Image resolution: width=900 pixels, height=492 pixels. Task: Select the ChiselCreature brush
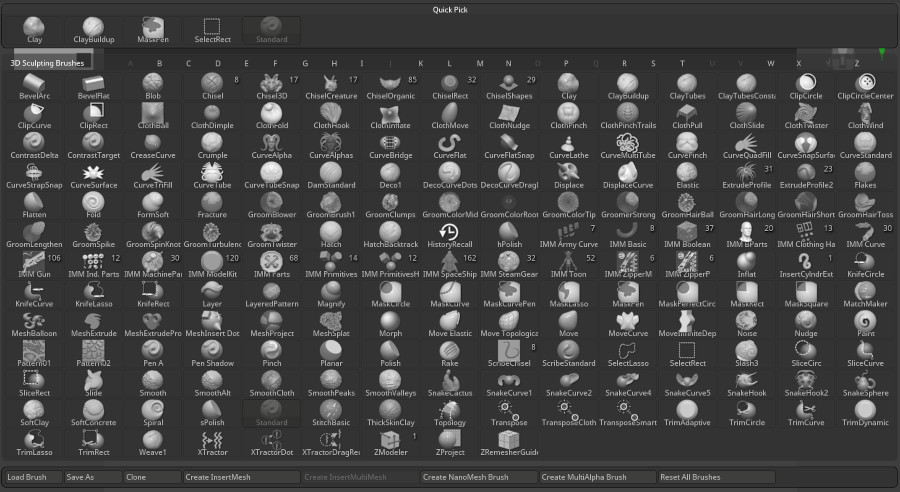[x=331, y=87]
